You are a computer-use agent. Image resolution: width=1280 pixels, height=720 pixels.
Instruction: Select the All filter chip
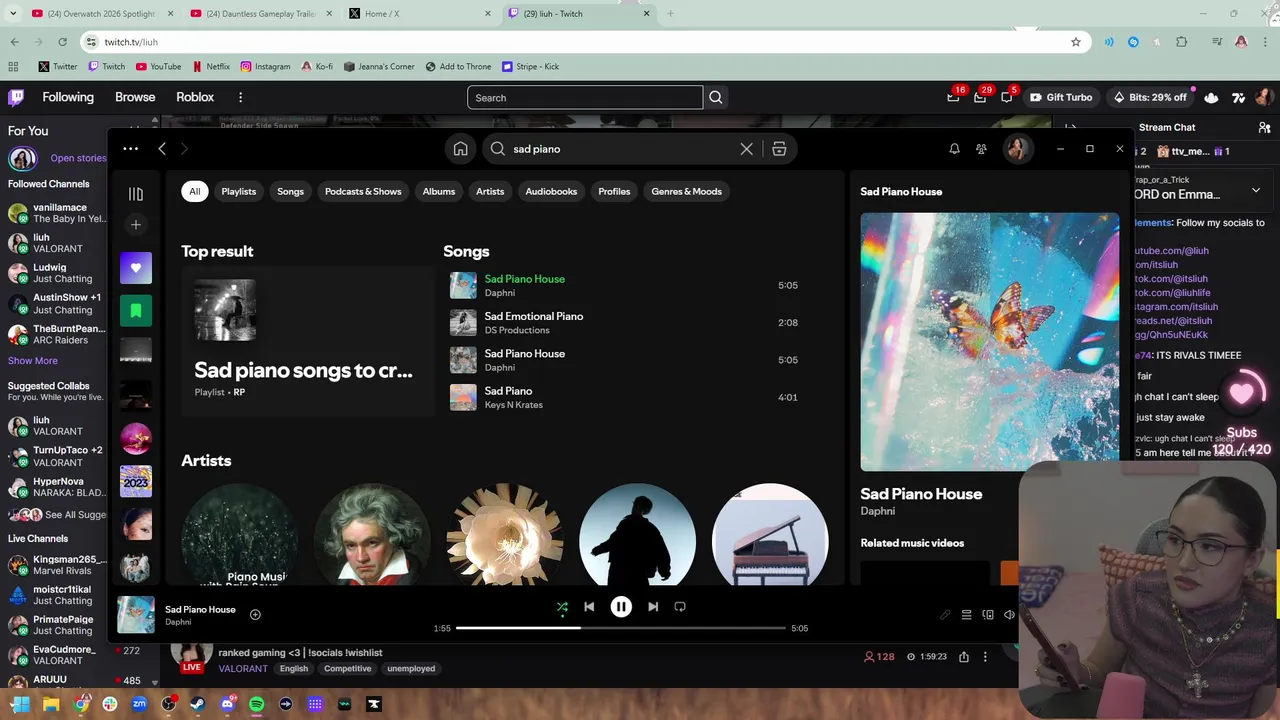point(194,192)
